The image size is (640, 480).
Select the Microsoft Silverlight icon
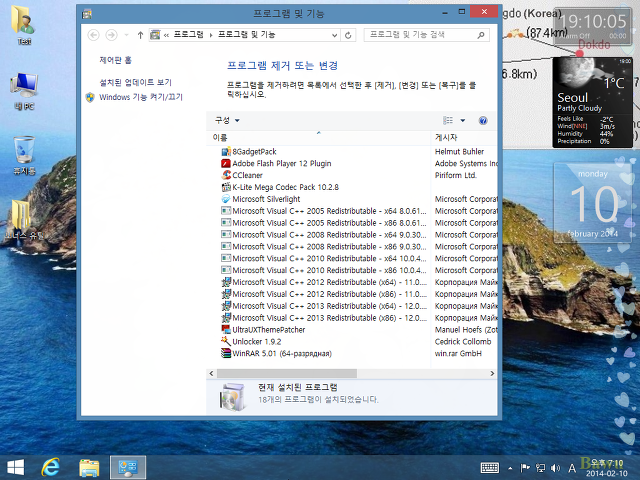point(226,199)
